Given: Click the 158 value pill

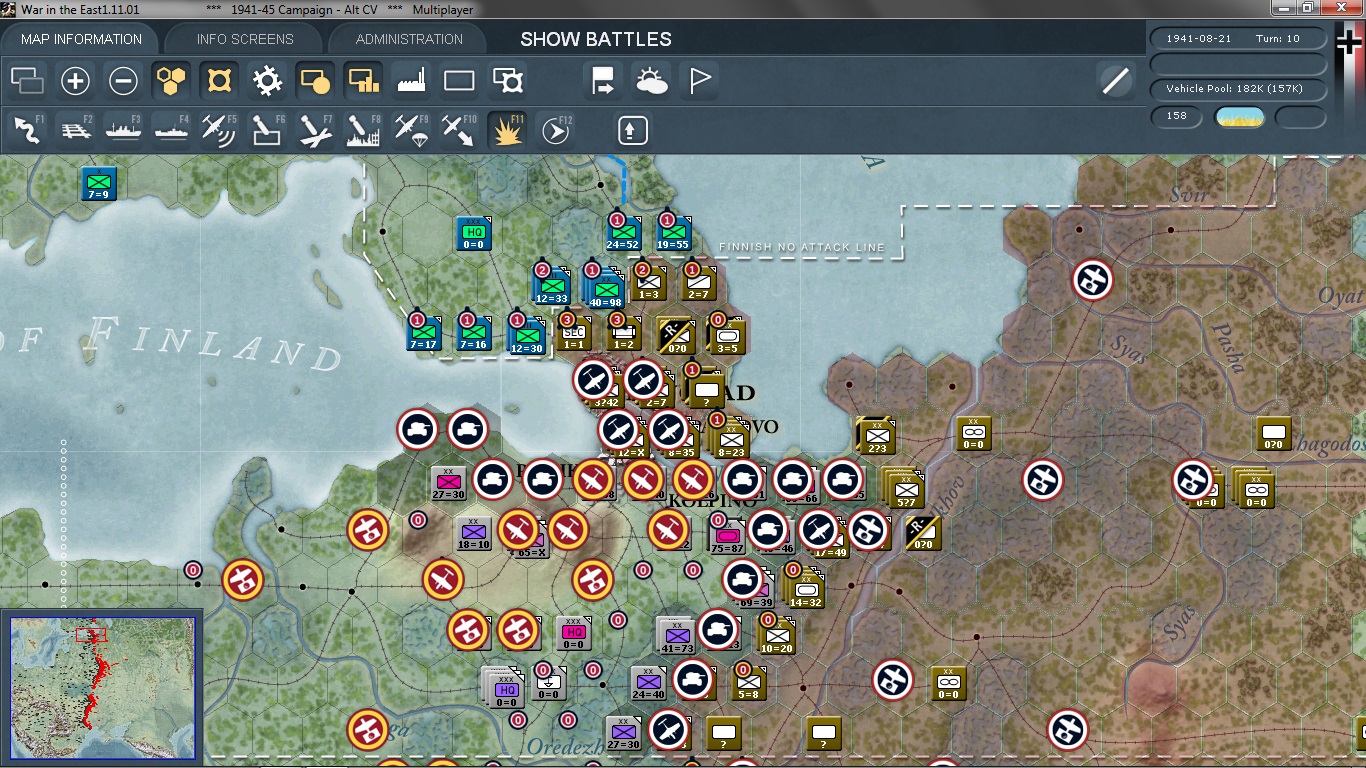Looking at the screenshot, I should pos(1177,116).
